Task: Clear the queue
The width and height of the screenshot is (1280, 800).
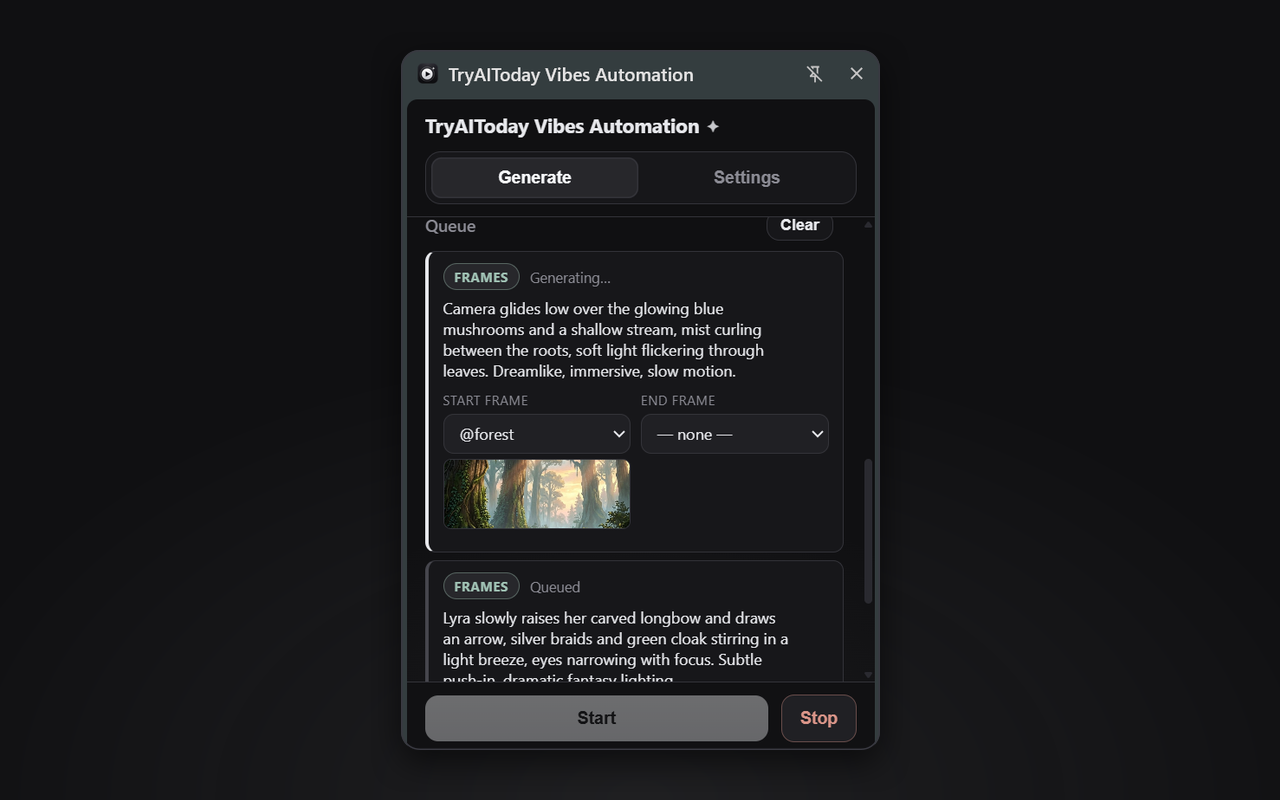Action: (799, 226)
